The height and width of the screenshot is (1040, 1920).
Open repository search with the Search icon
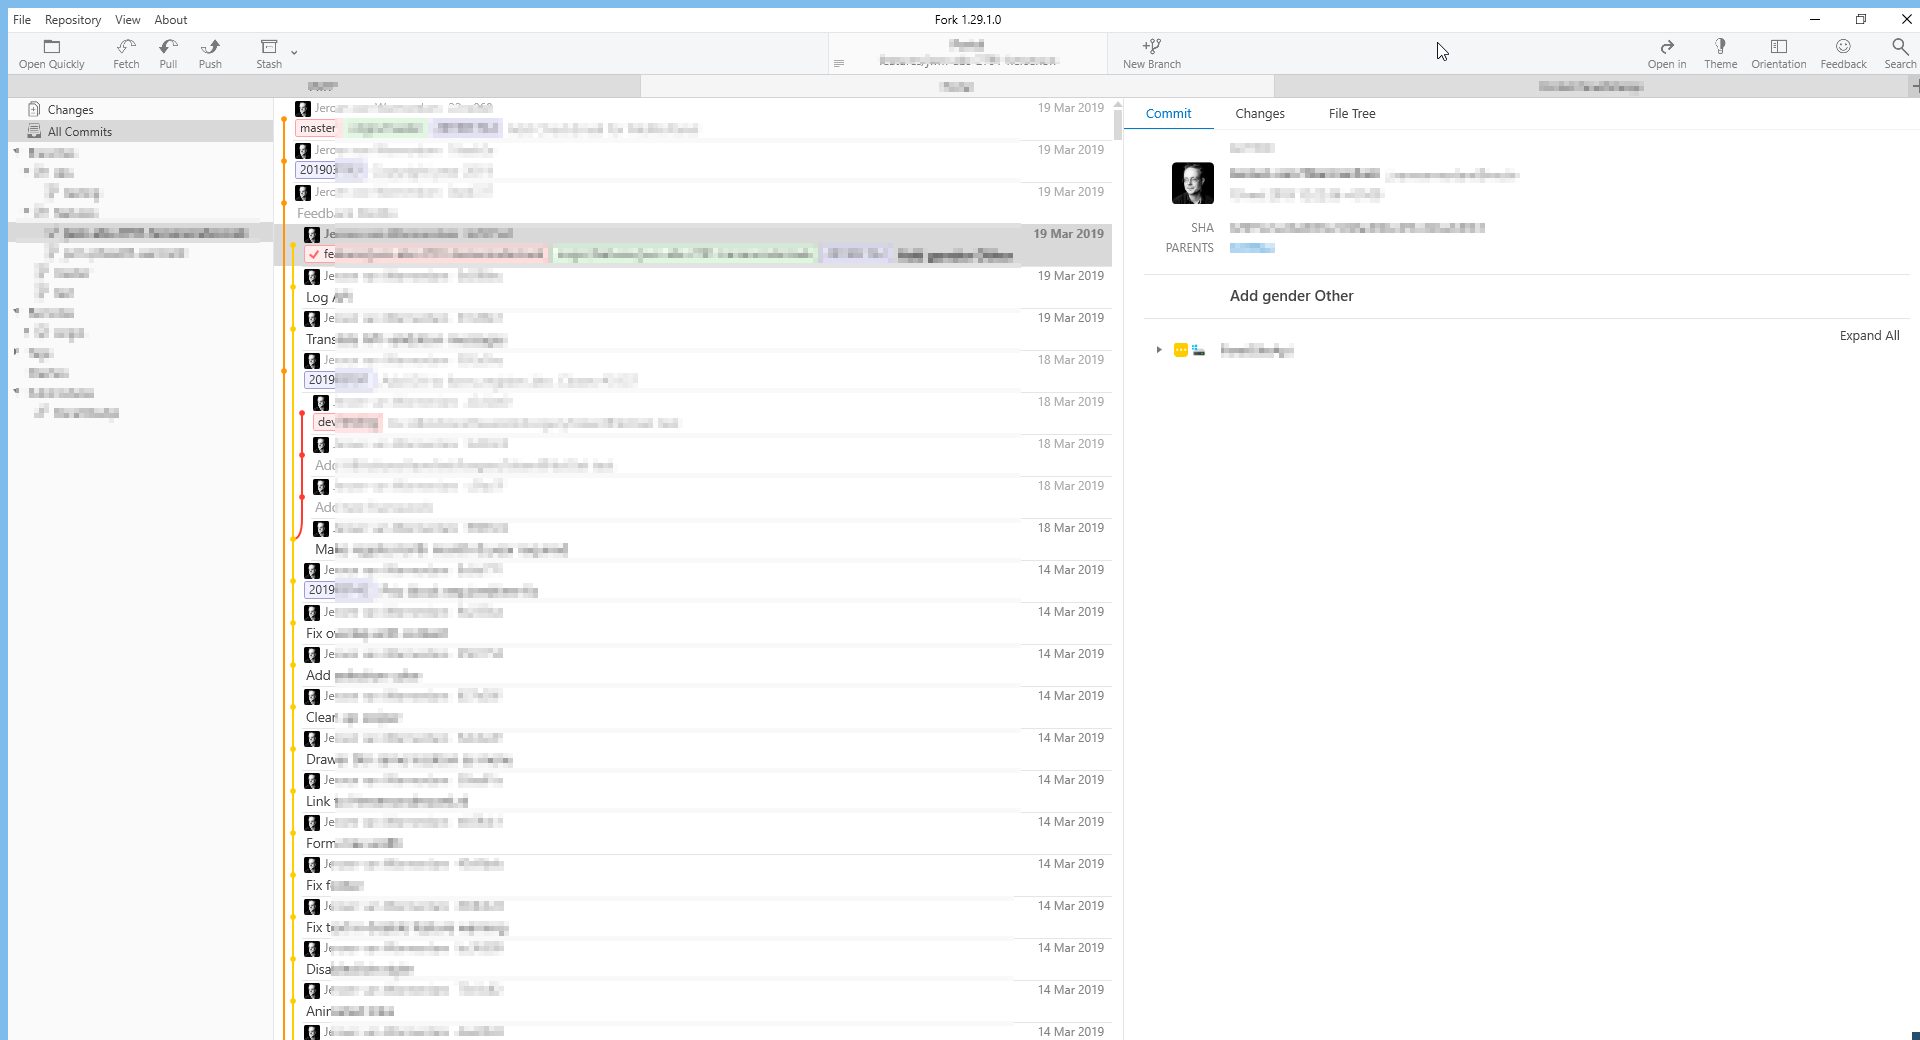click(1899, 53)
